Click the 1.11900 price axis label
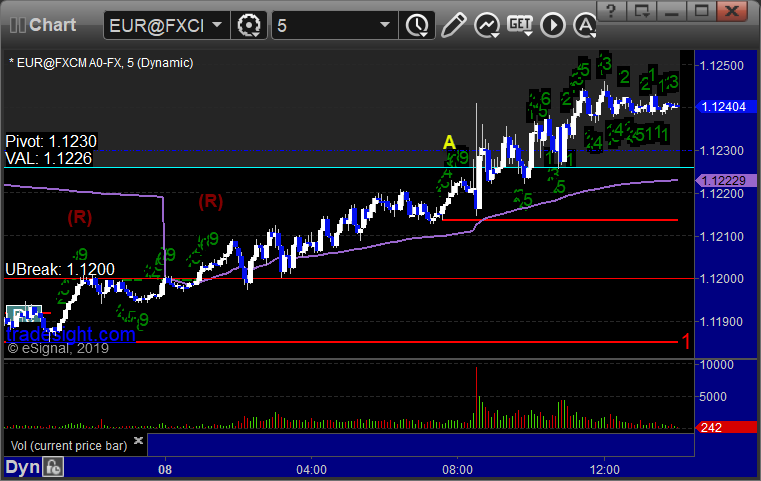This screenshot has height=481, width=761. tap(722, 321)
